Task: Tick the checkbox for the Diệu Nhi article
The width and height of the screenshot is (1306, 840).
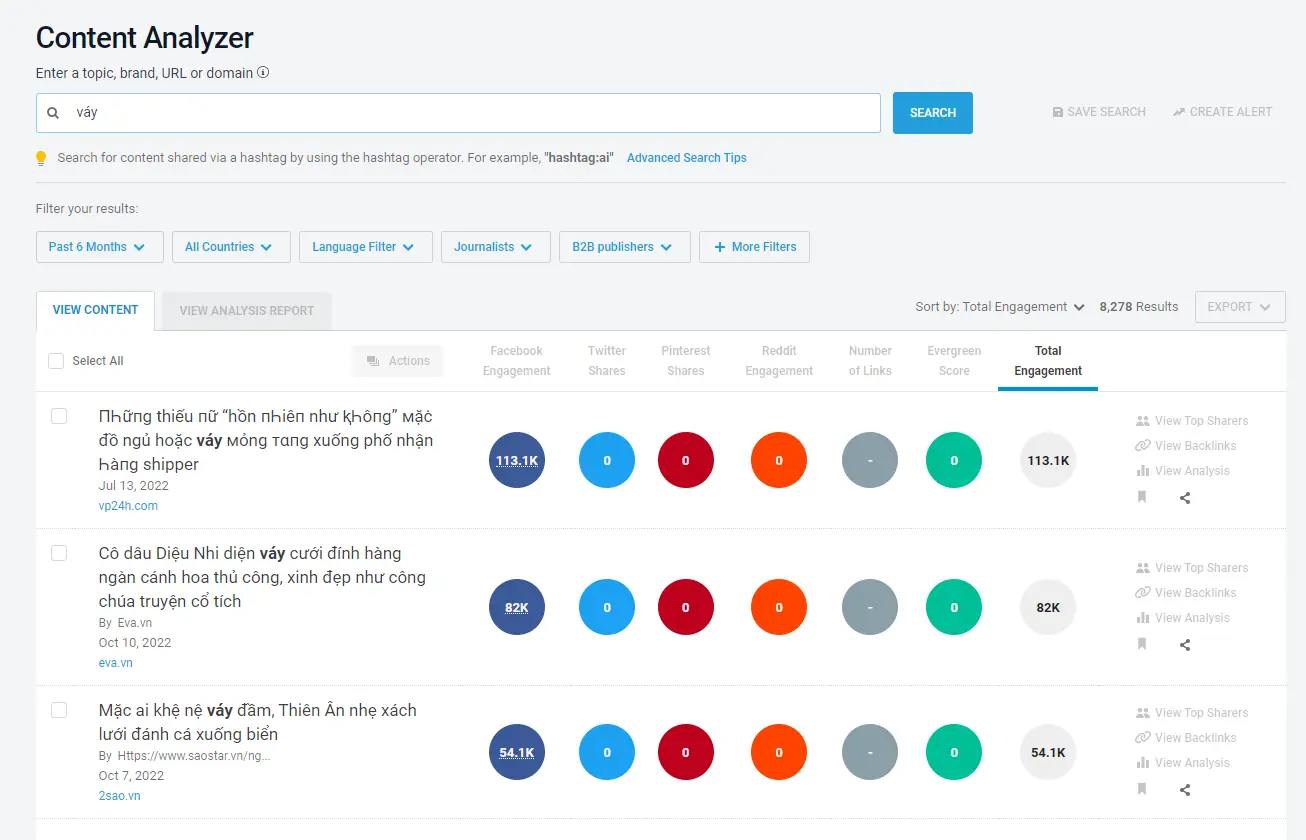Action: click(59, 553)
